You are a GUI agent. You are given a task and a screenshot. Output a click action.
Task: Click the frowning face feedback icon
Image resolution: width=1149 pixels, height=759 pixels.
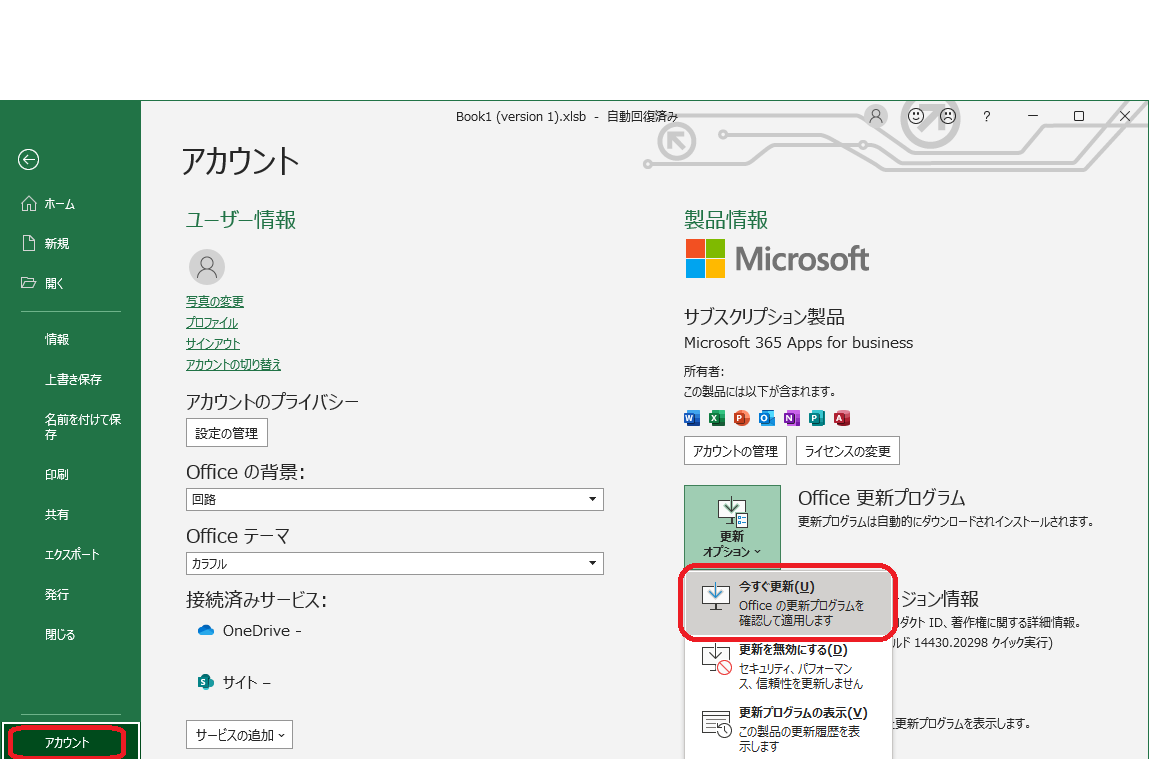coord(948,116)
